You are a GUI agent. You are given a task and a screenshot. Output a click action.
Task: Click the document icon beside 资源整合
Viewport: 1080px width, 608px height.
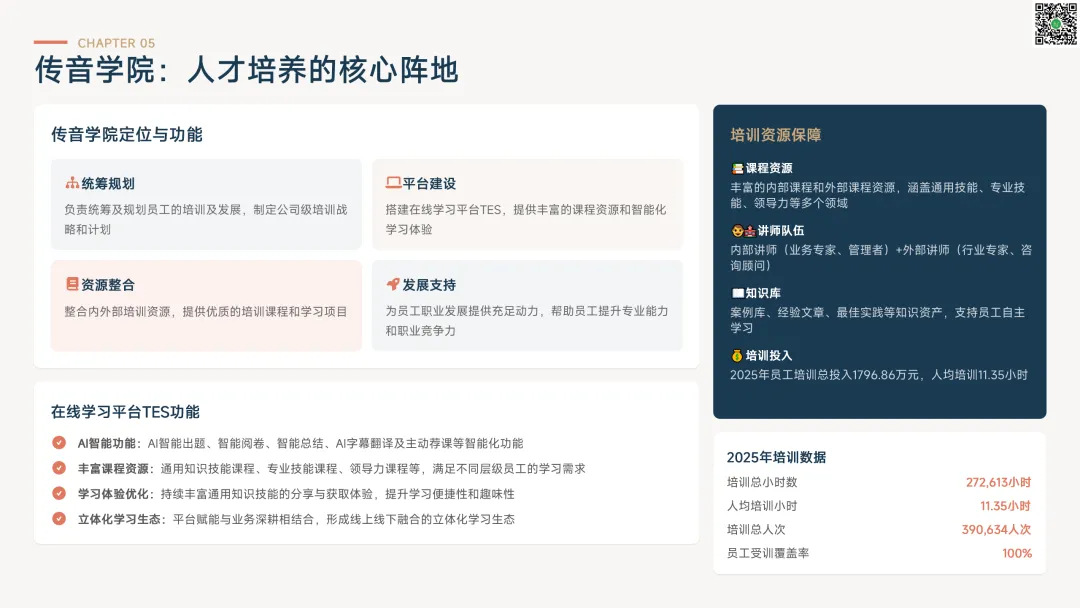coord(72,284)
